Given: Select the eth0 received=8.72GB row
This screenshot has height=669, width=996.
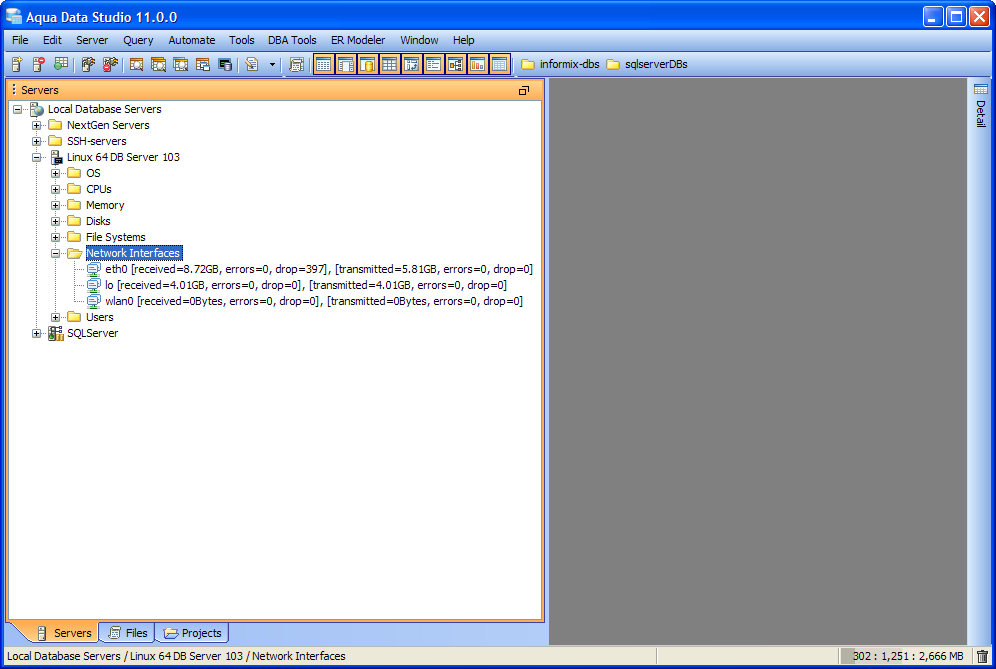Looking at the screenshot, I should tap(319, 269).
